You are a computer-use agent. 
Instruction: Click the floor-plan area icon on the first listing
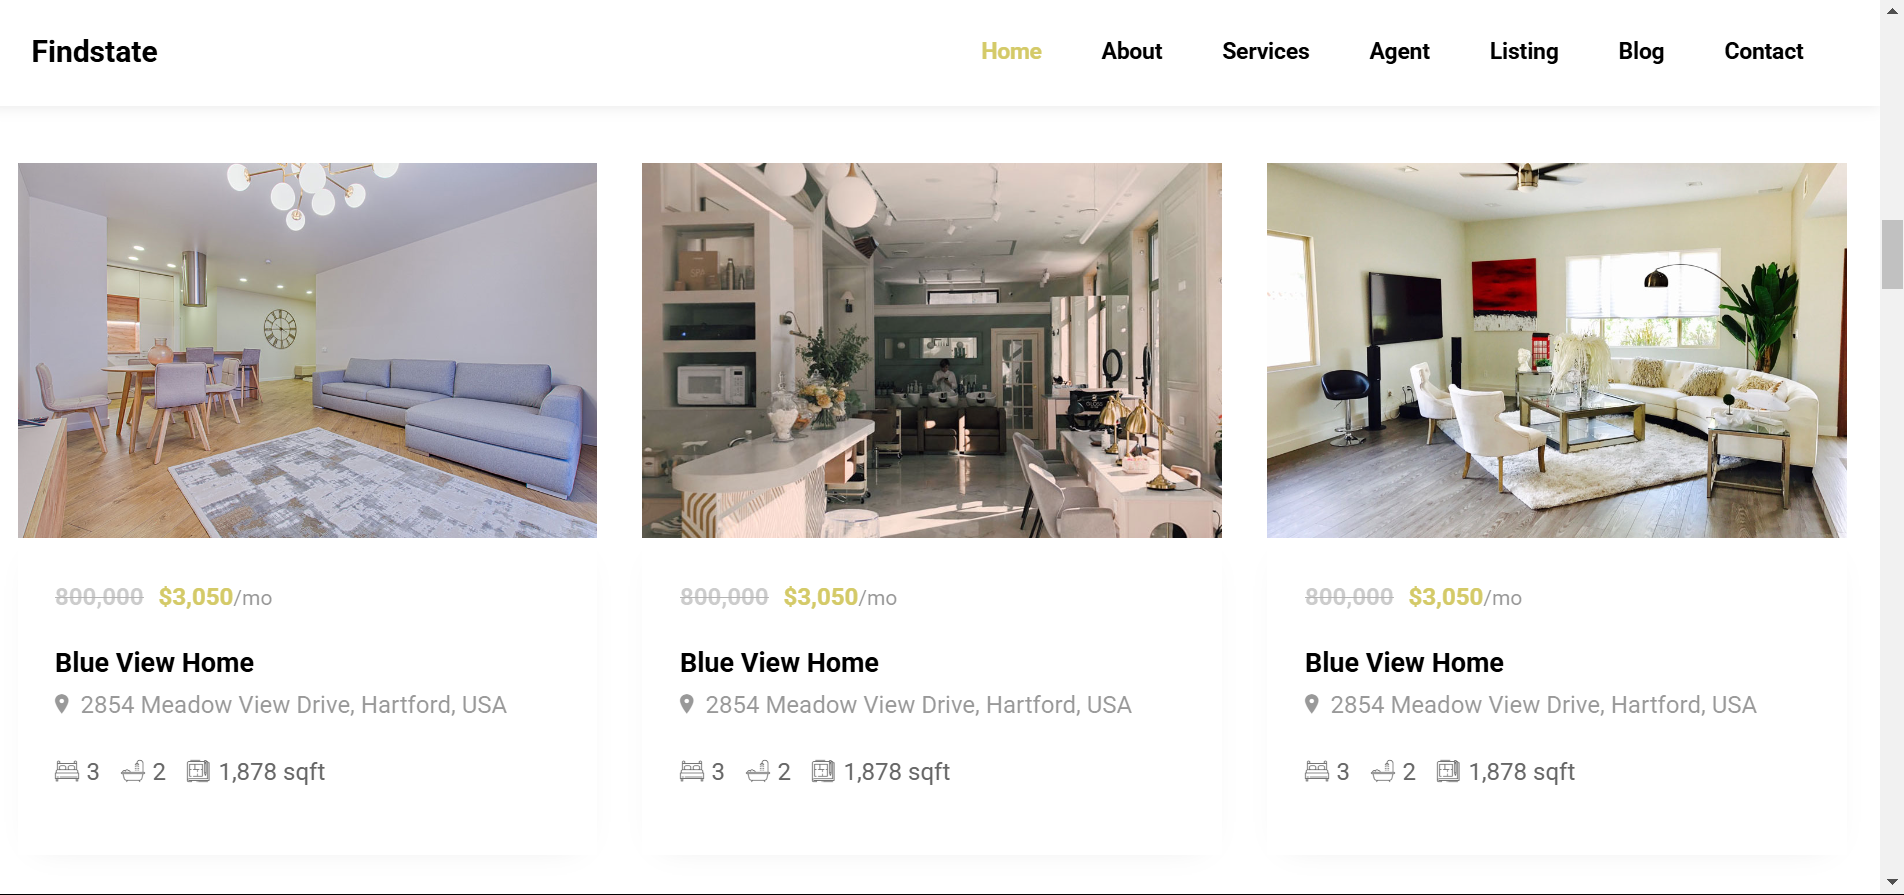click(x=198, y=771)
